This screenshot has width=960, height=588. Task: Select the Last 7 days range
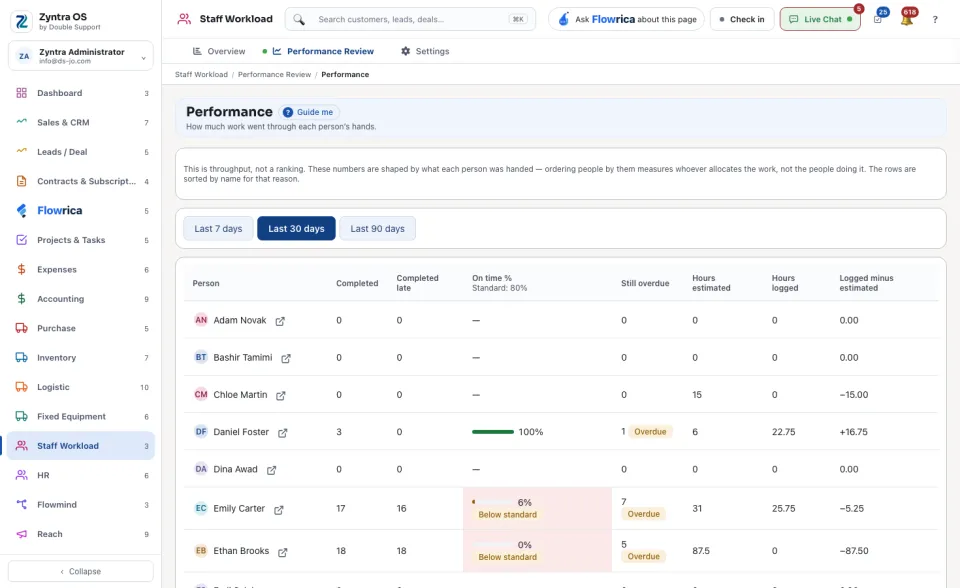tap(219, 228)
